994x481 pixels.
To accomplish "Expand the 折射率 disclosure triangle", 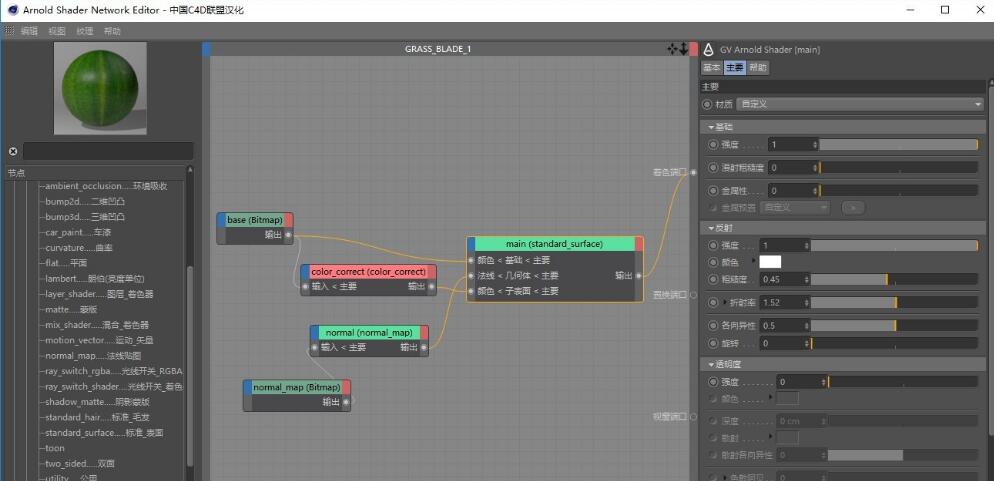I will click(x=725, y=302).
